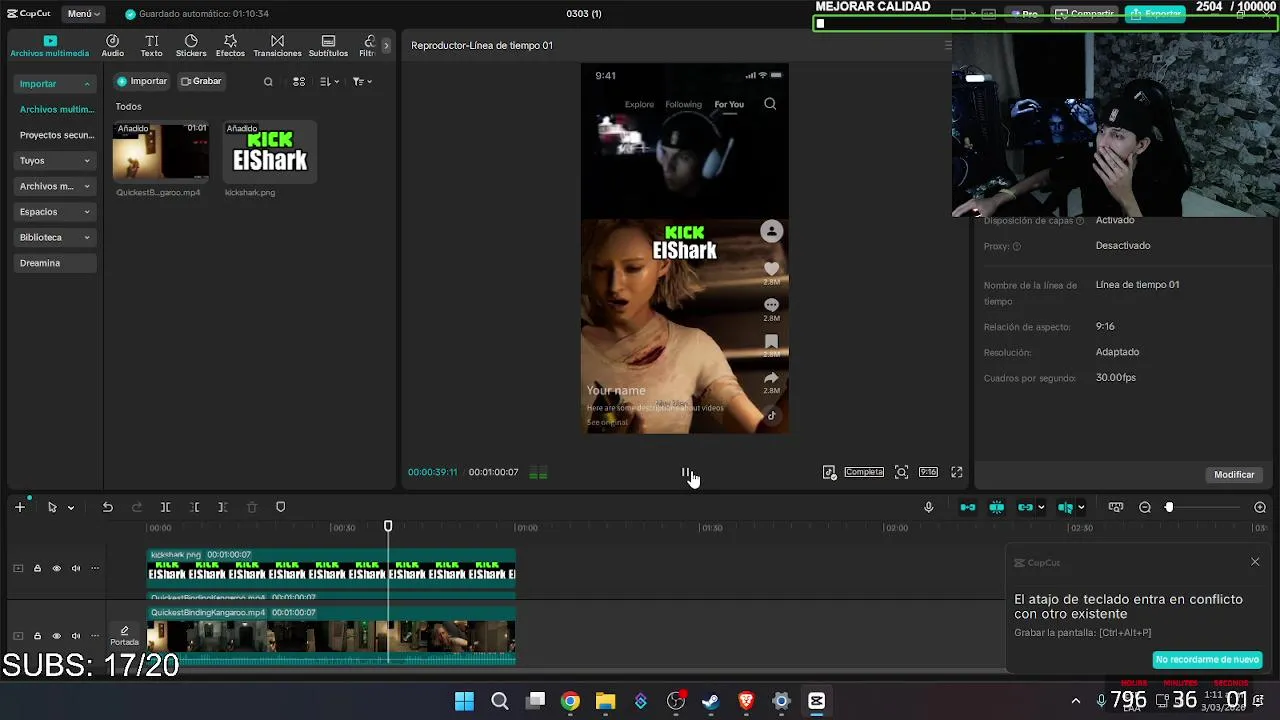Toggle preview axis button

tap(1066, 507)
